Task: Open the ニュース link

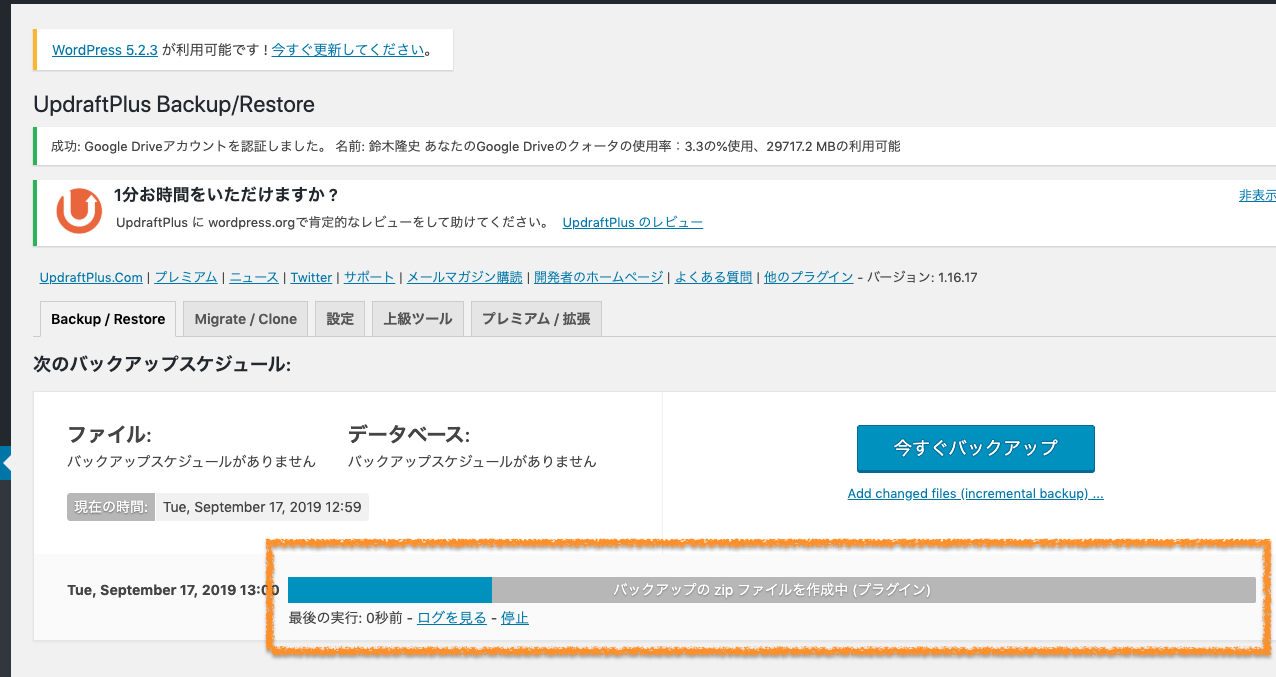Action: (x=254, y=277)
